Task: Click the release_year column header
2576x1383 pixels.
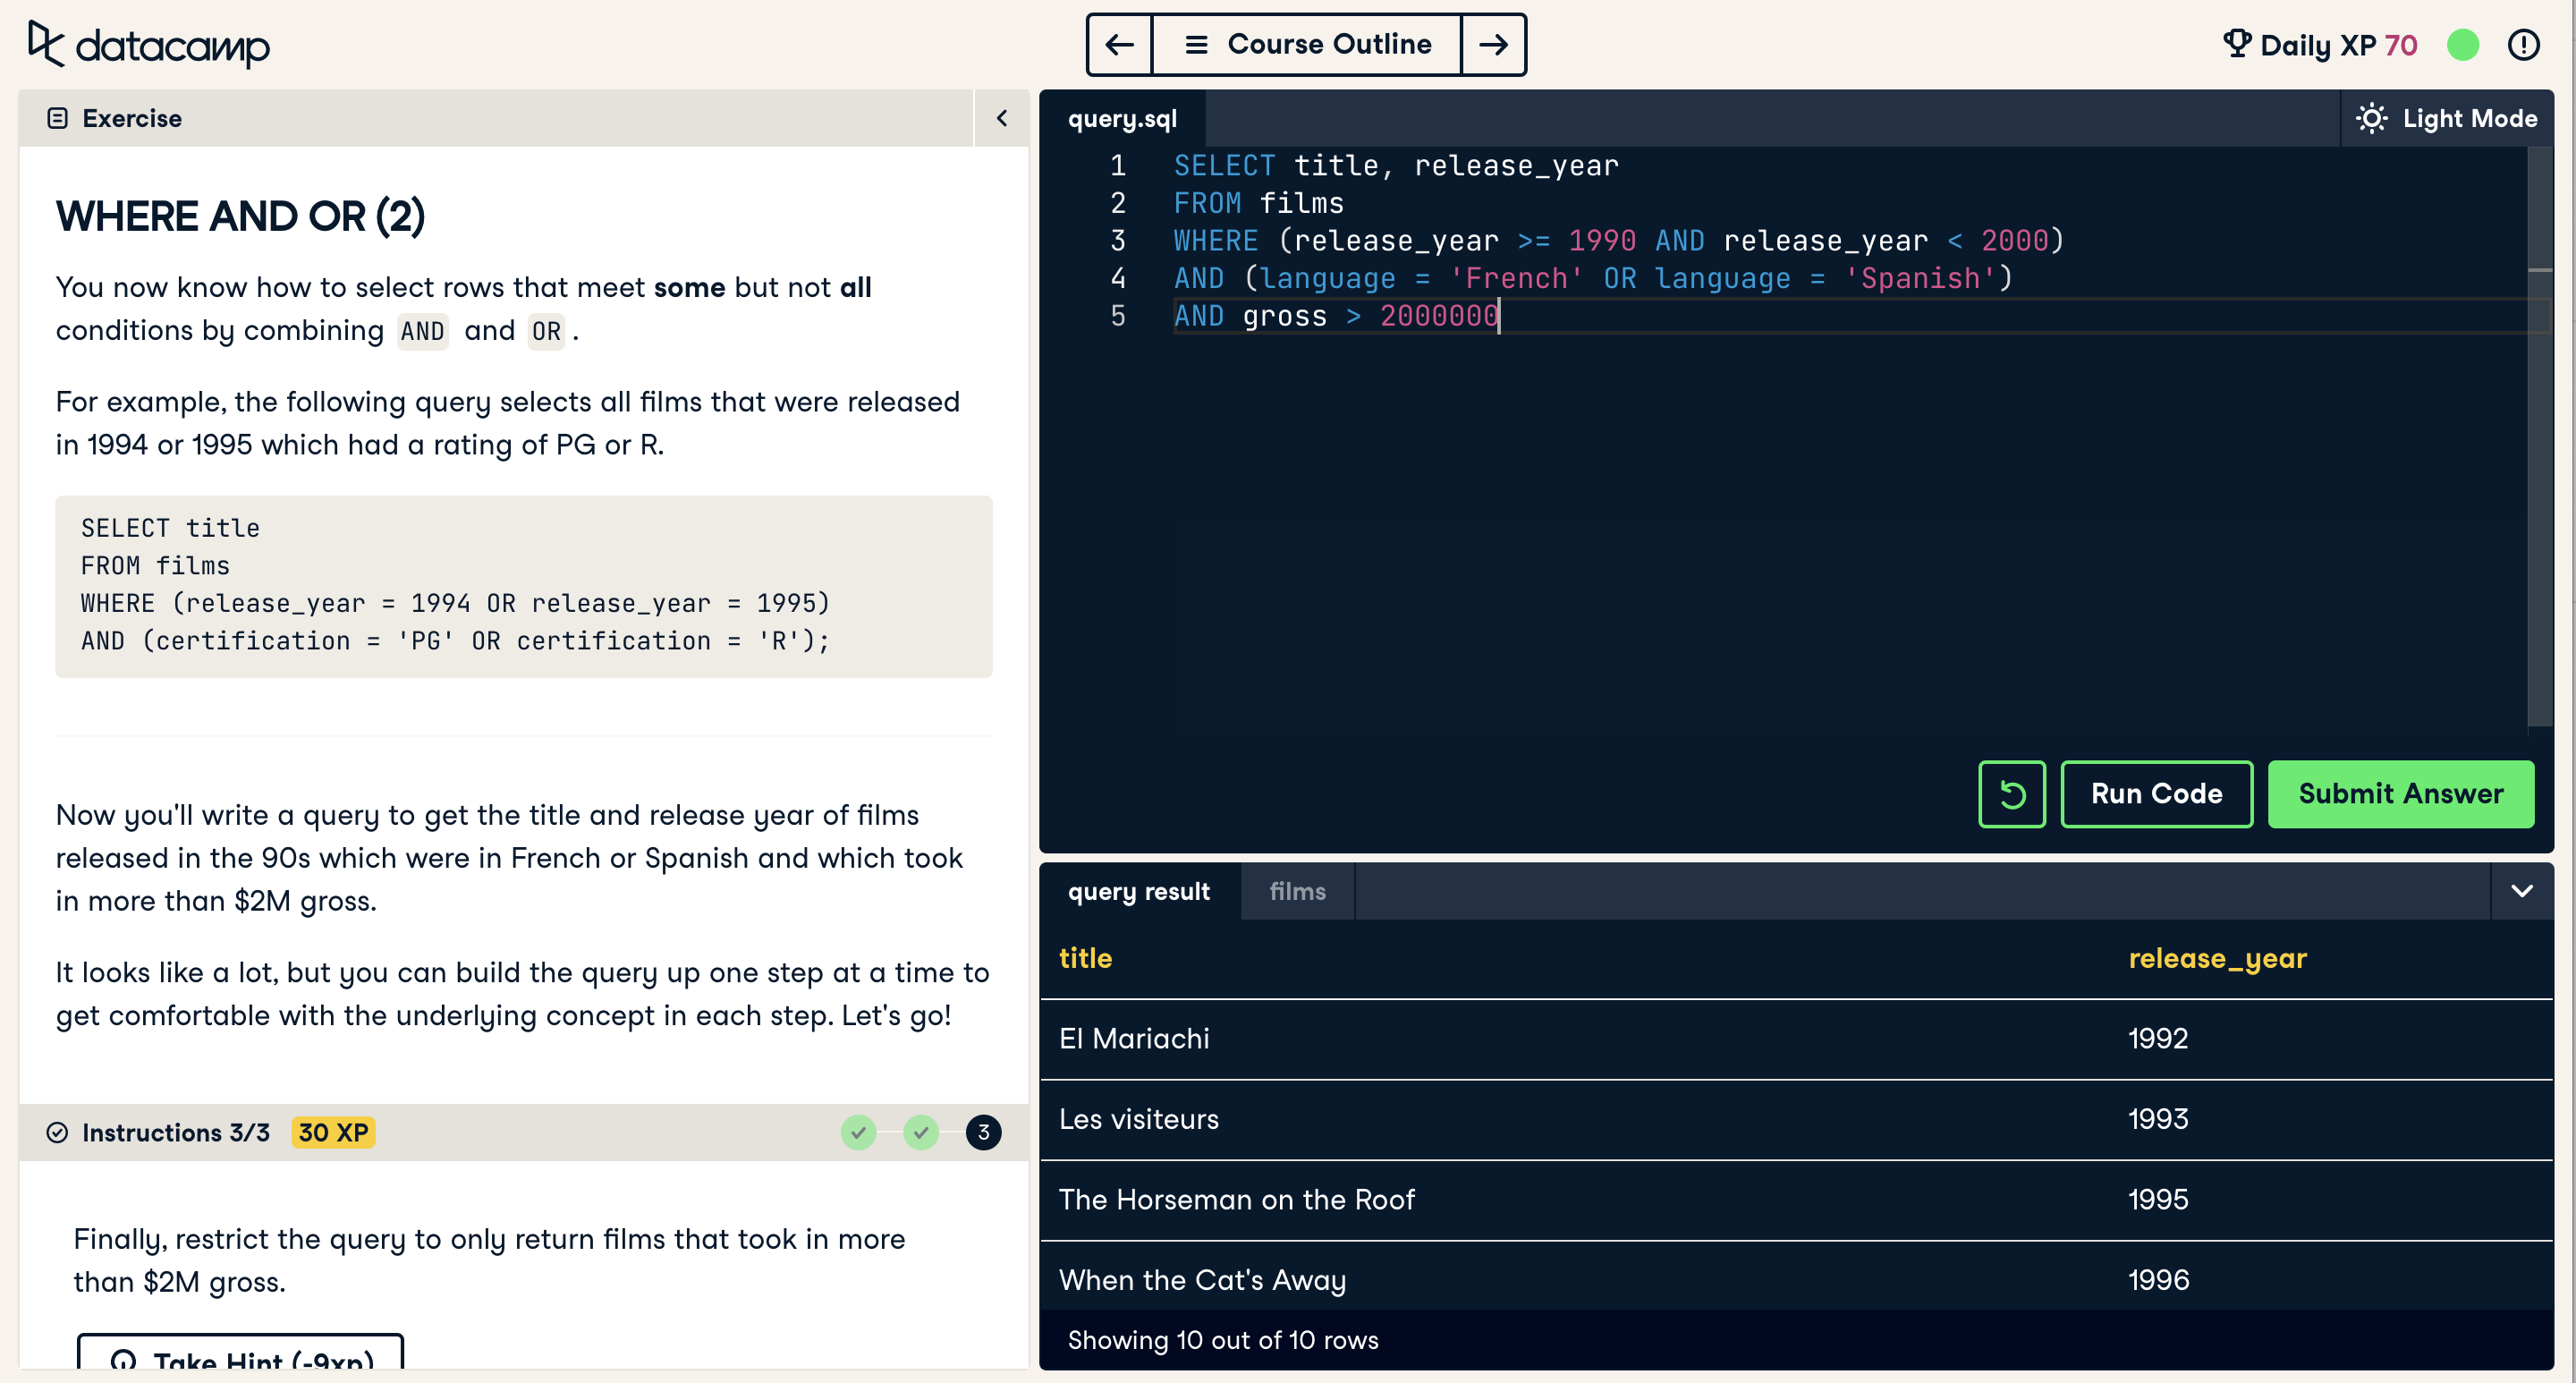Action: 2217,958
